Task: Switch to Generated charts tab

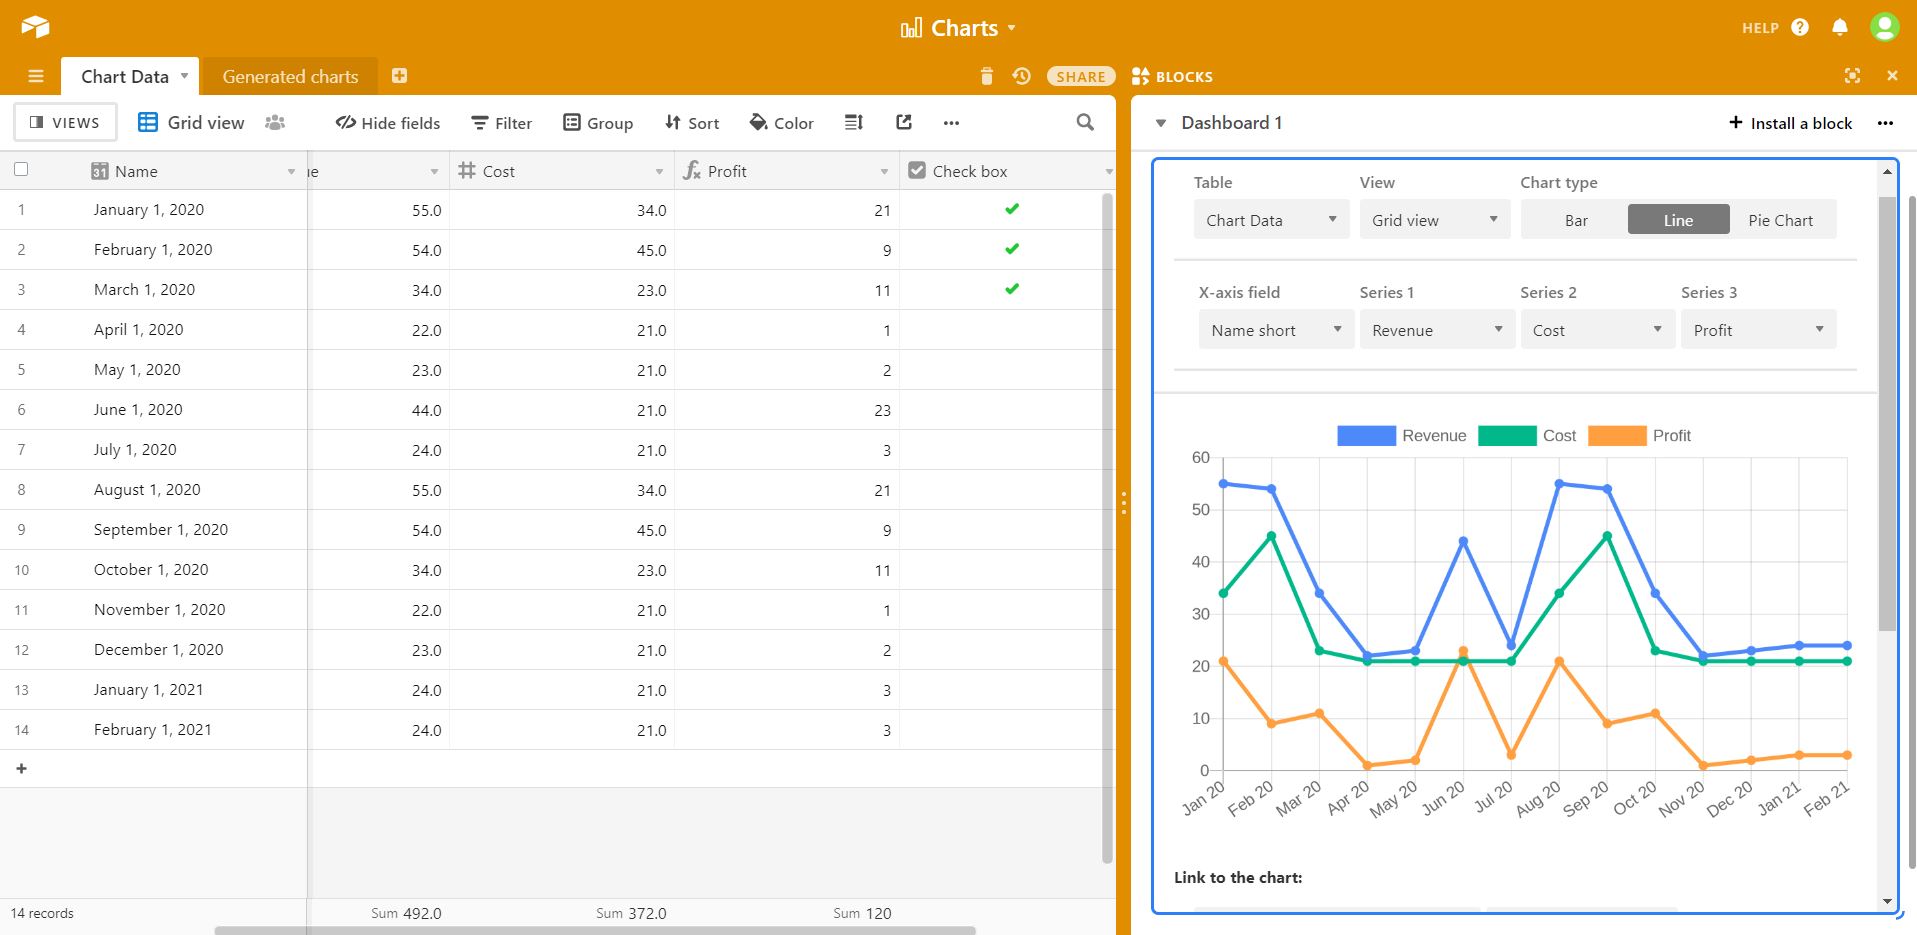Action: coord(290,77)
